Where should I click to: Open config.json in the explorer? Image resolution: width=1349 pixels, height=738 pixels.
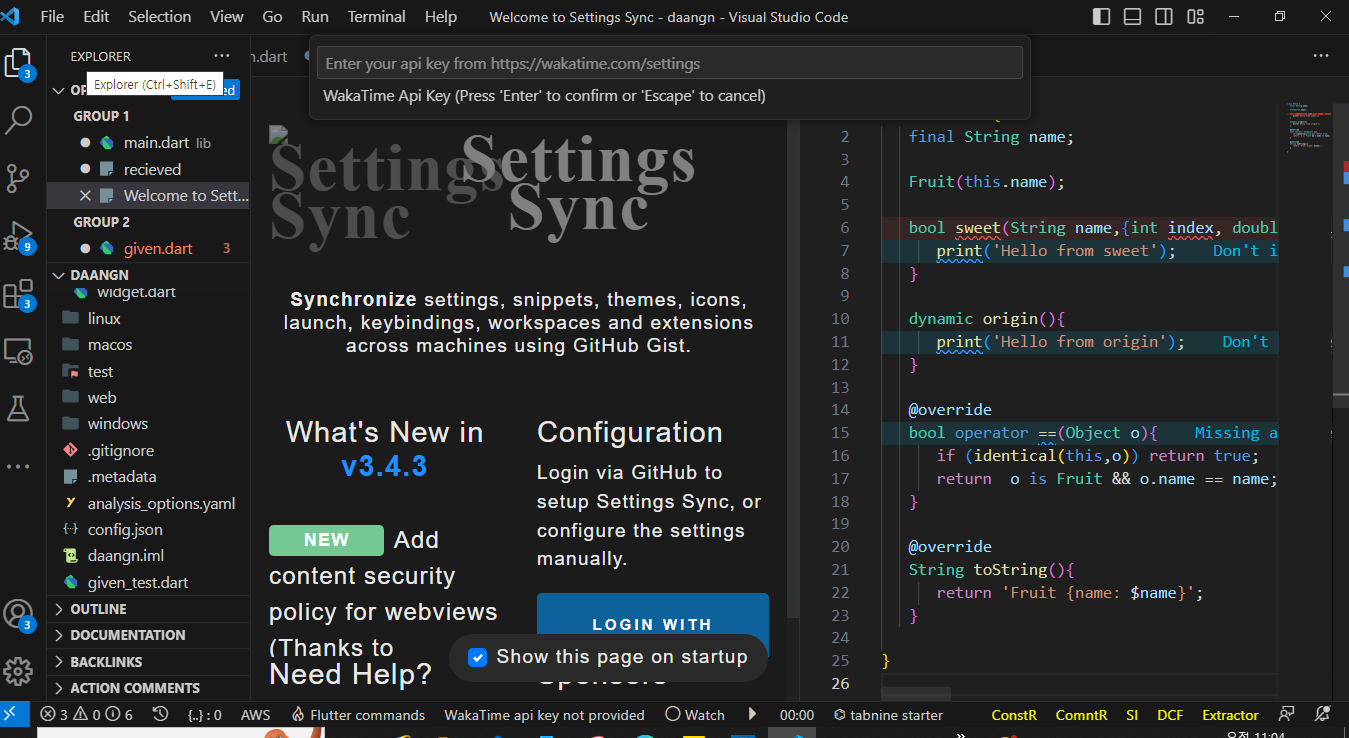point(149,529)
